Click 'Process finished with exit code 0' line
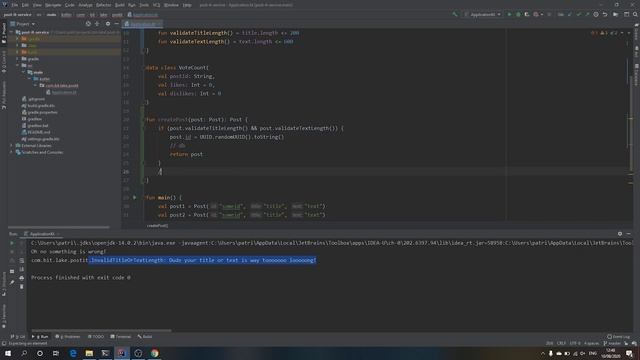Viewport: 640px width, 360px height. [81, 278]
